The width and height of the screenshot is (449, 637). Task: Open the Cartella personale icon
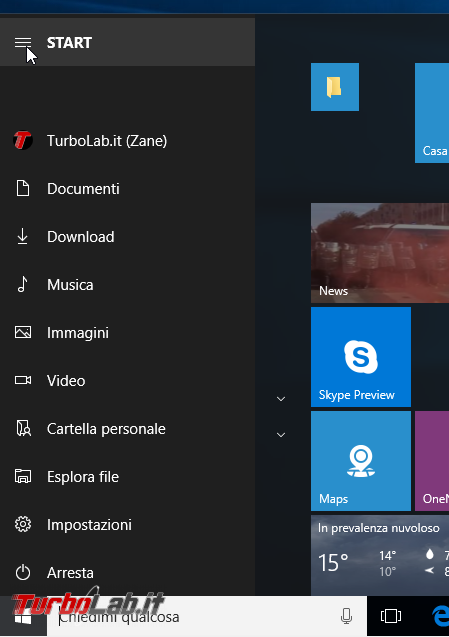tap(23, 428)
